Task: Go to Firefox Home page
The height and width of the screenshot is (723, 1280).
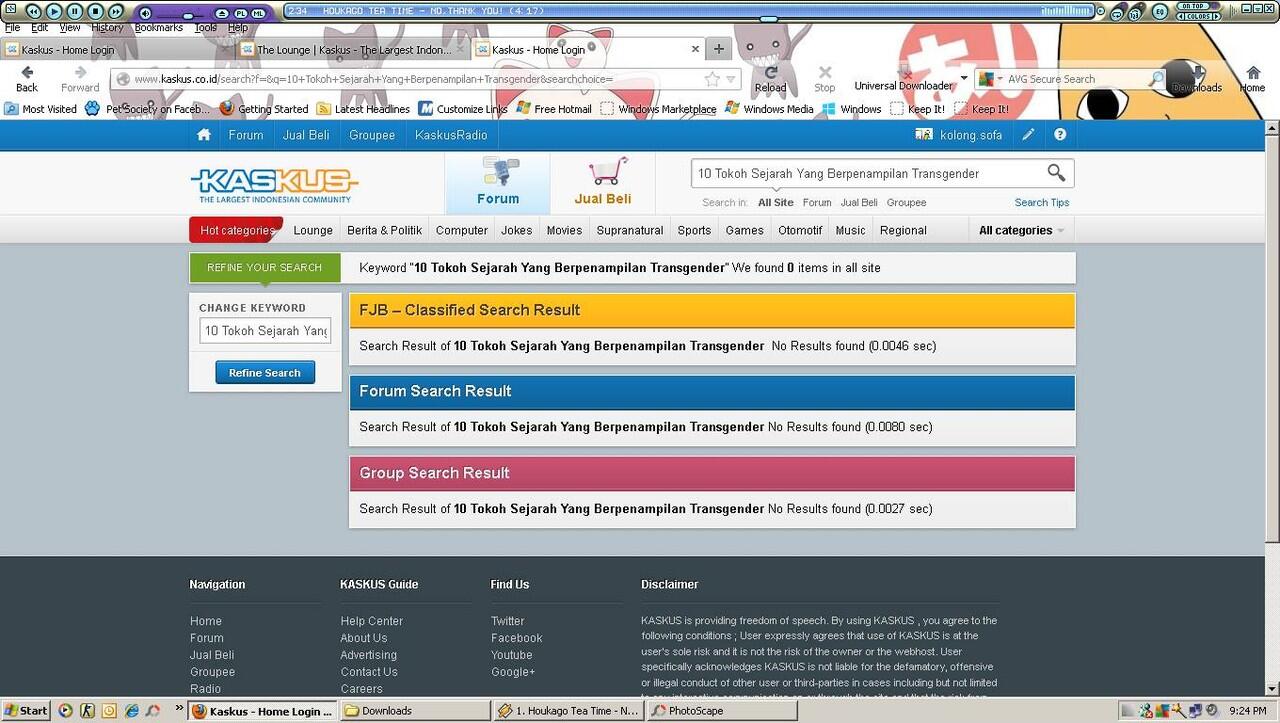Action: pyautogui.click(x=1252, y=79)
